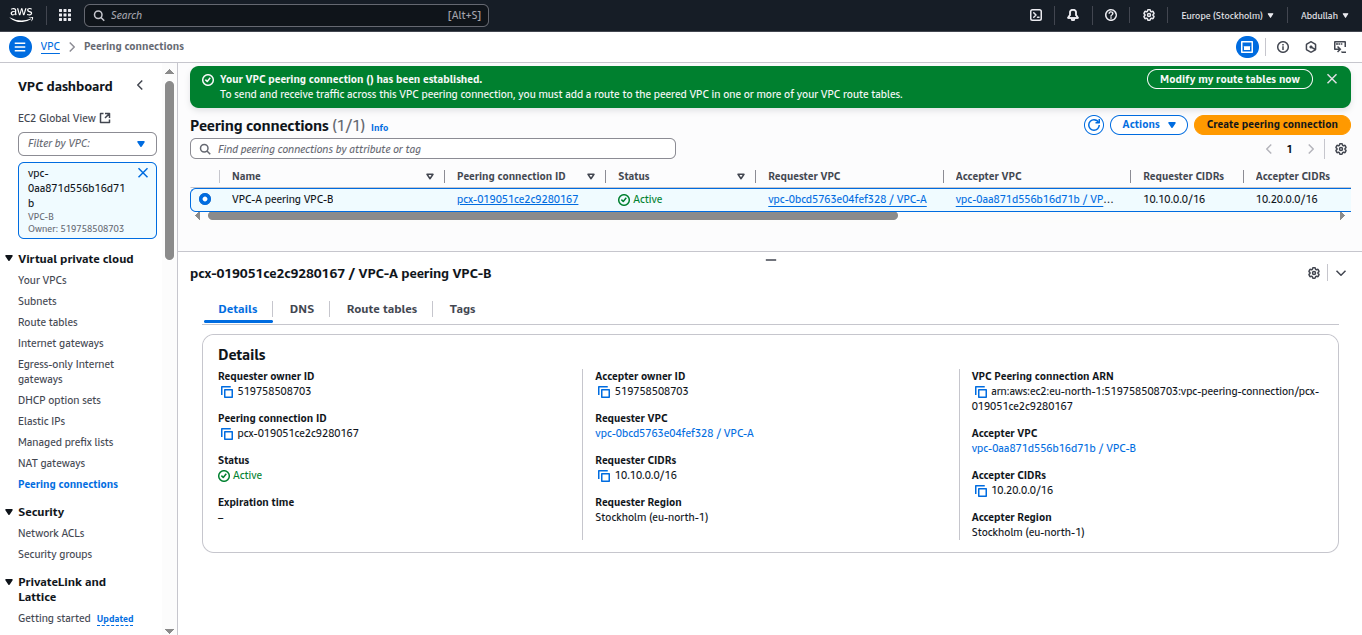The width and height of the screenshot is (1362, 635).
Task: Open Security groups in the sidebar
Action: [55, 554]
